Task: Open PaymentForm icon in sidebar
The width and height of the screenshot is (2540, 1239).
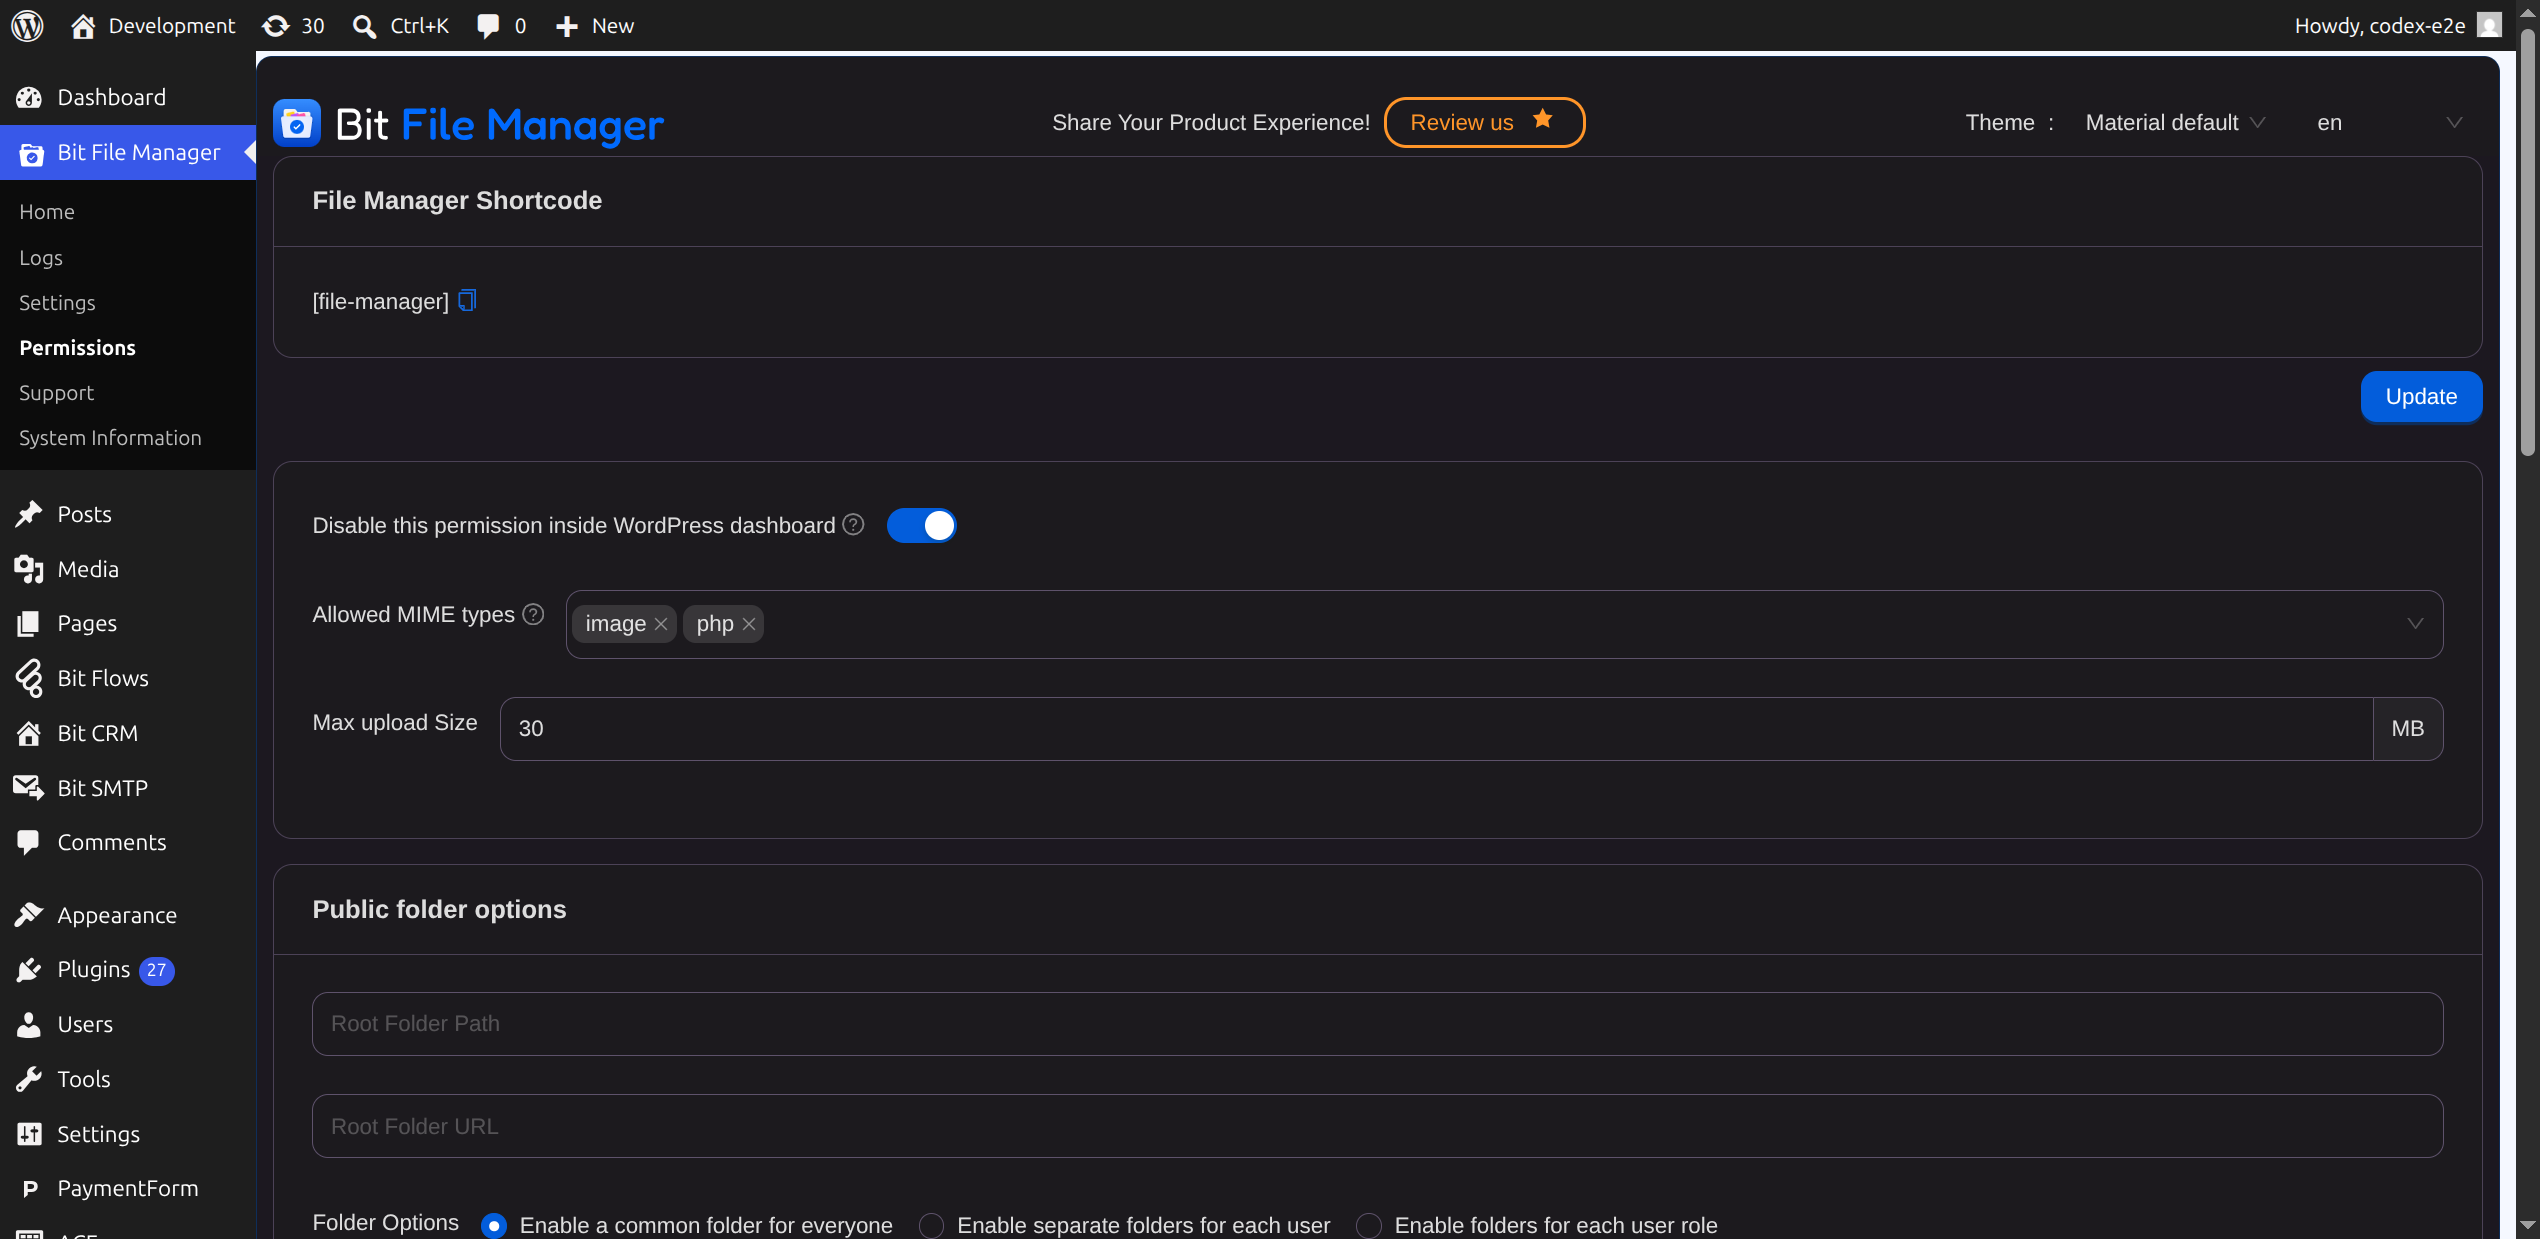Action: 29,1188
